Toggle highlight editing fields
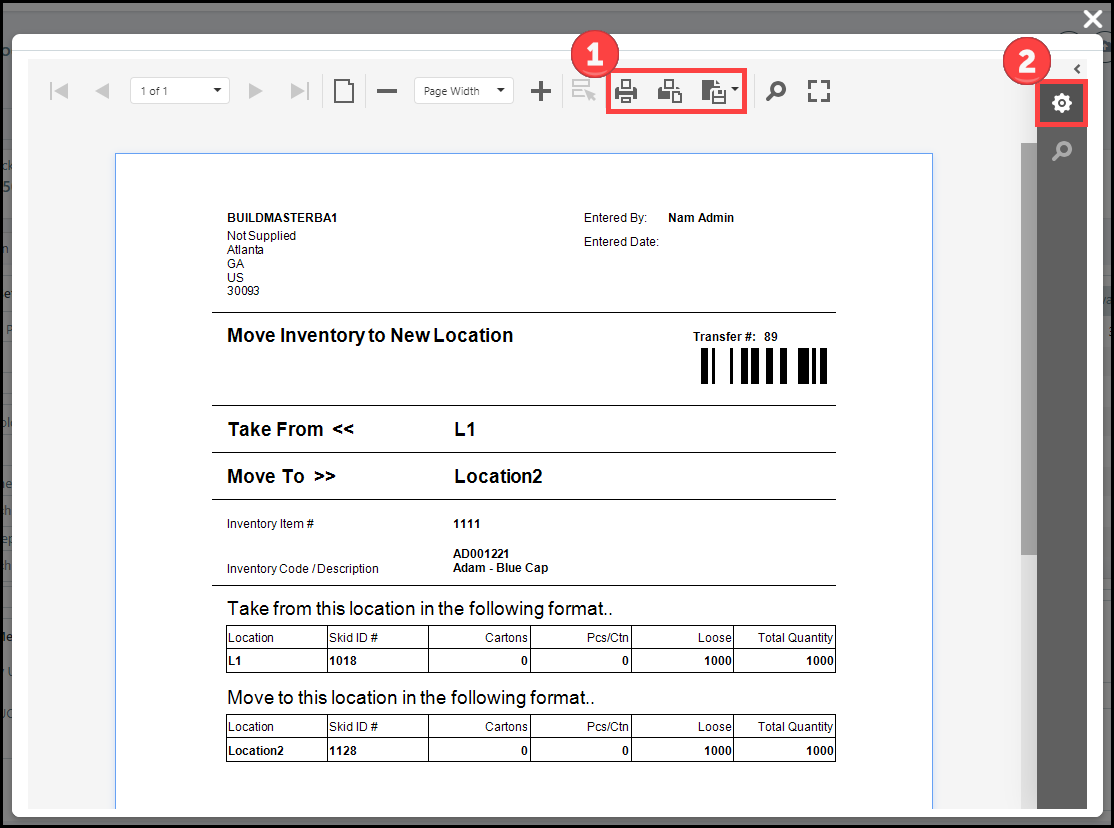The width and height of the screenshot is (1114, 828). click(583, 91)
